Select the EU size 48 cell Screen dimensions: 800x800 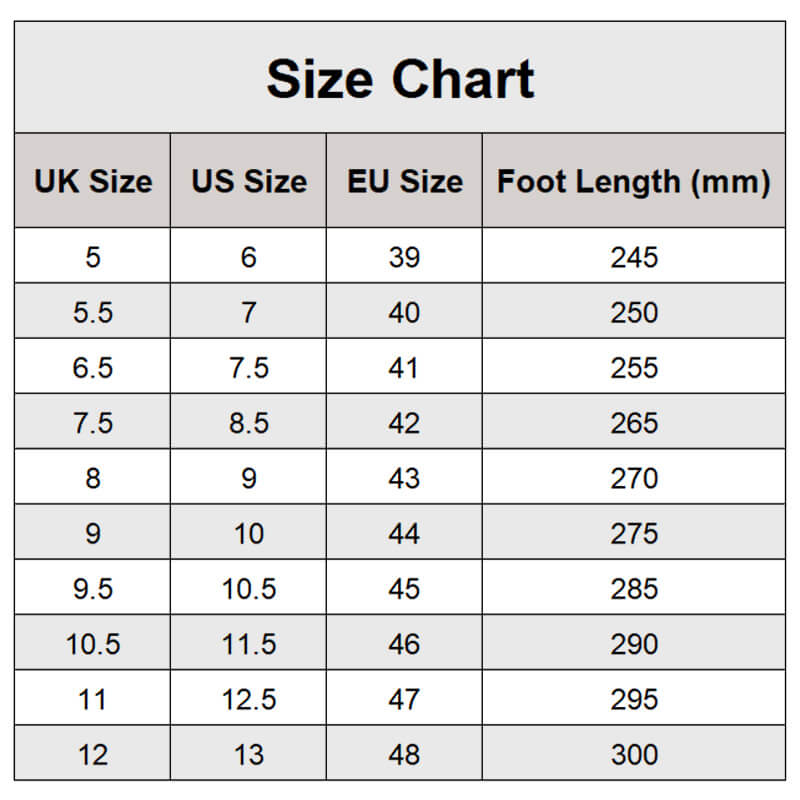click(x=405, y=754)
